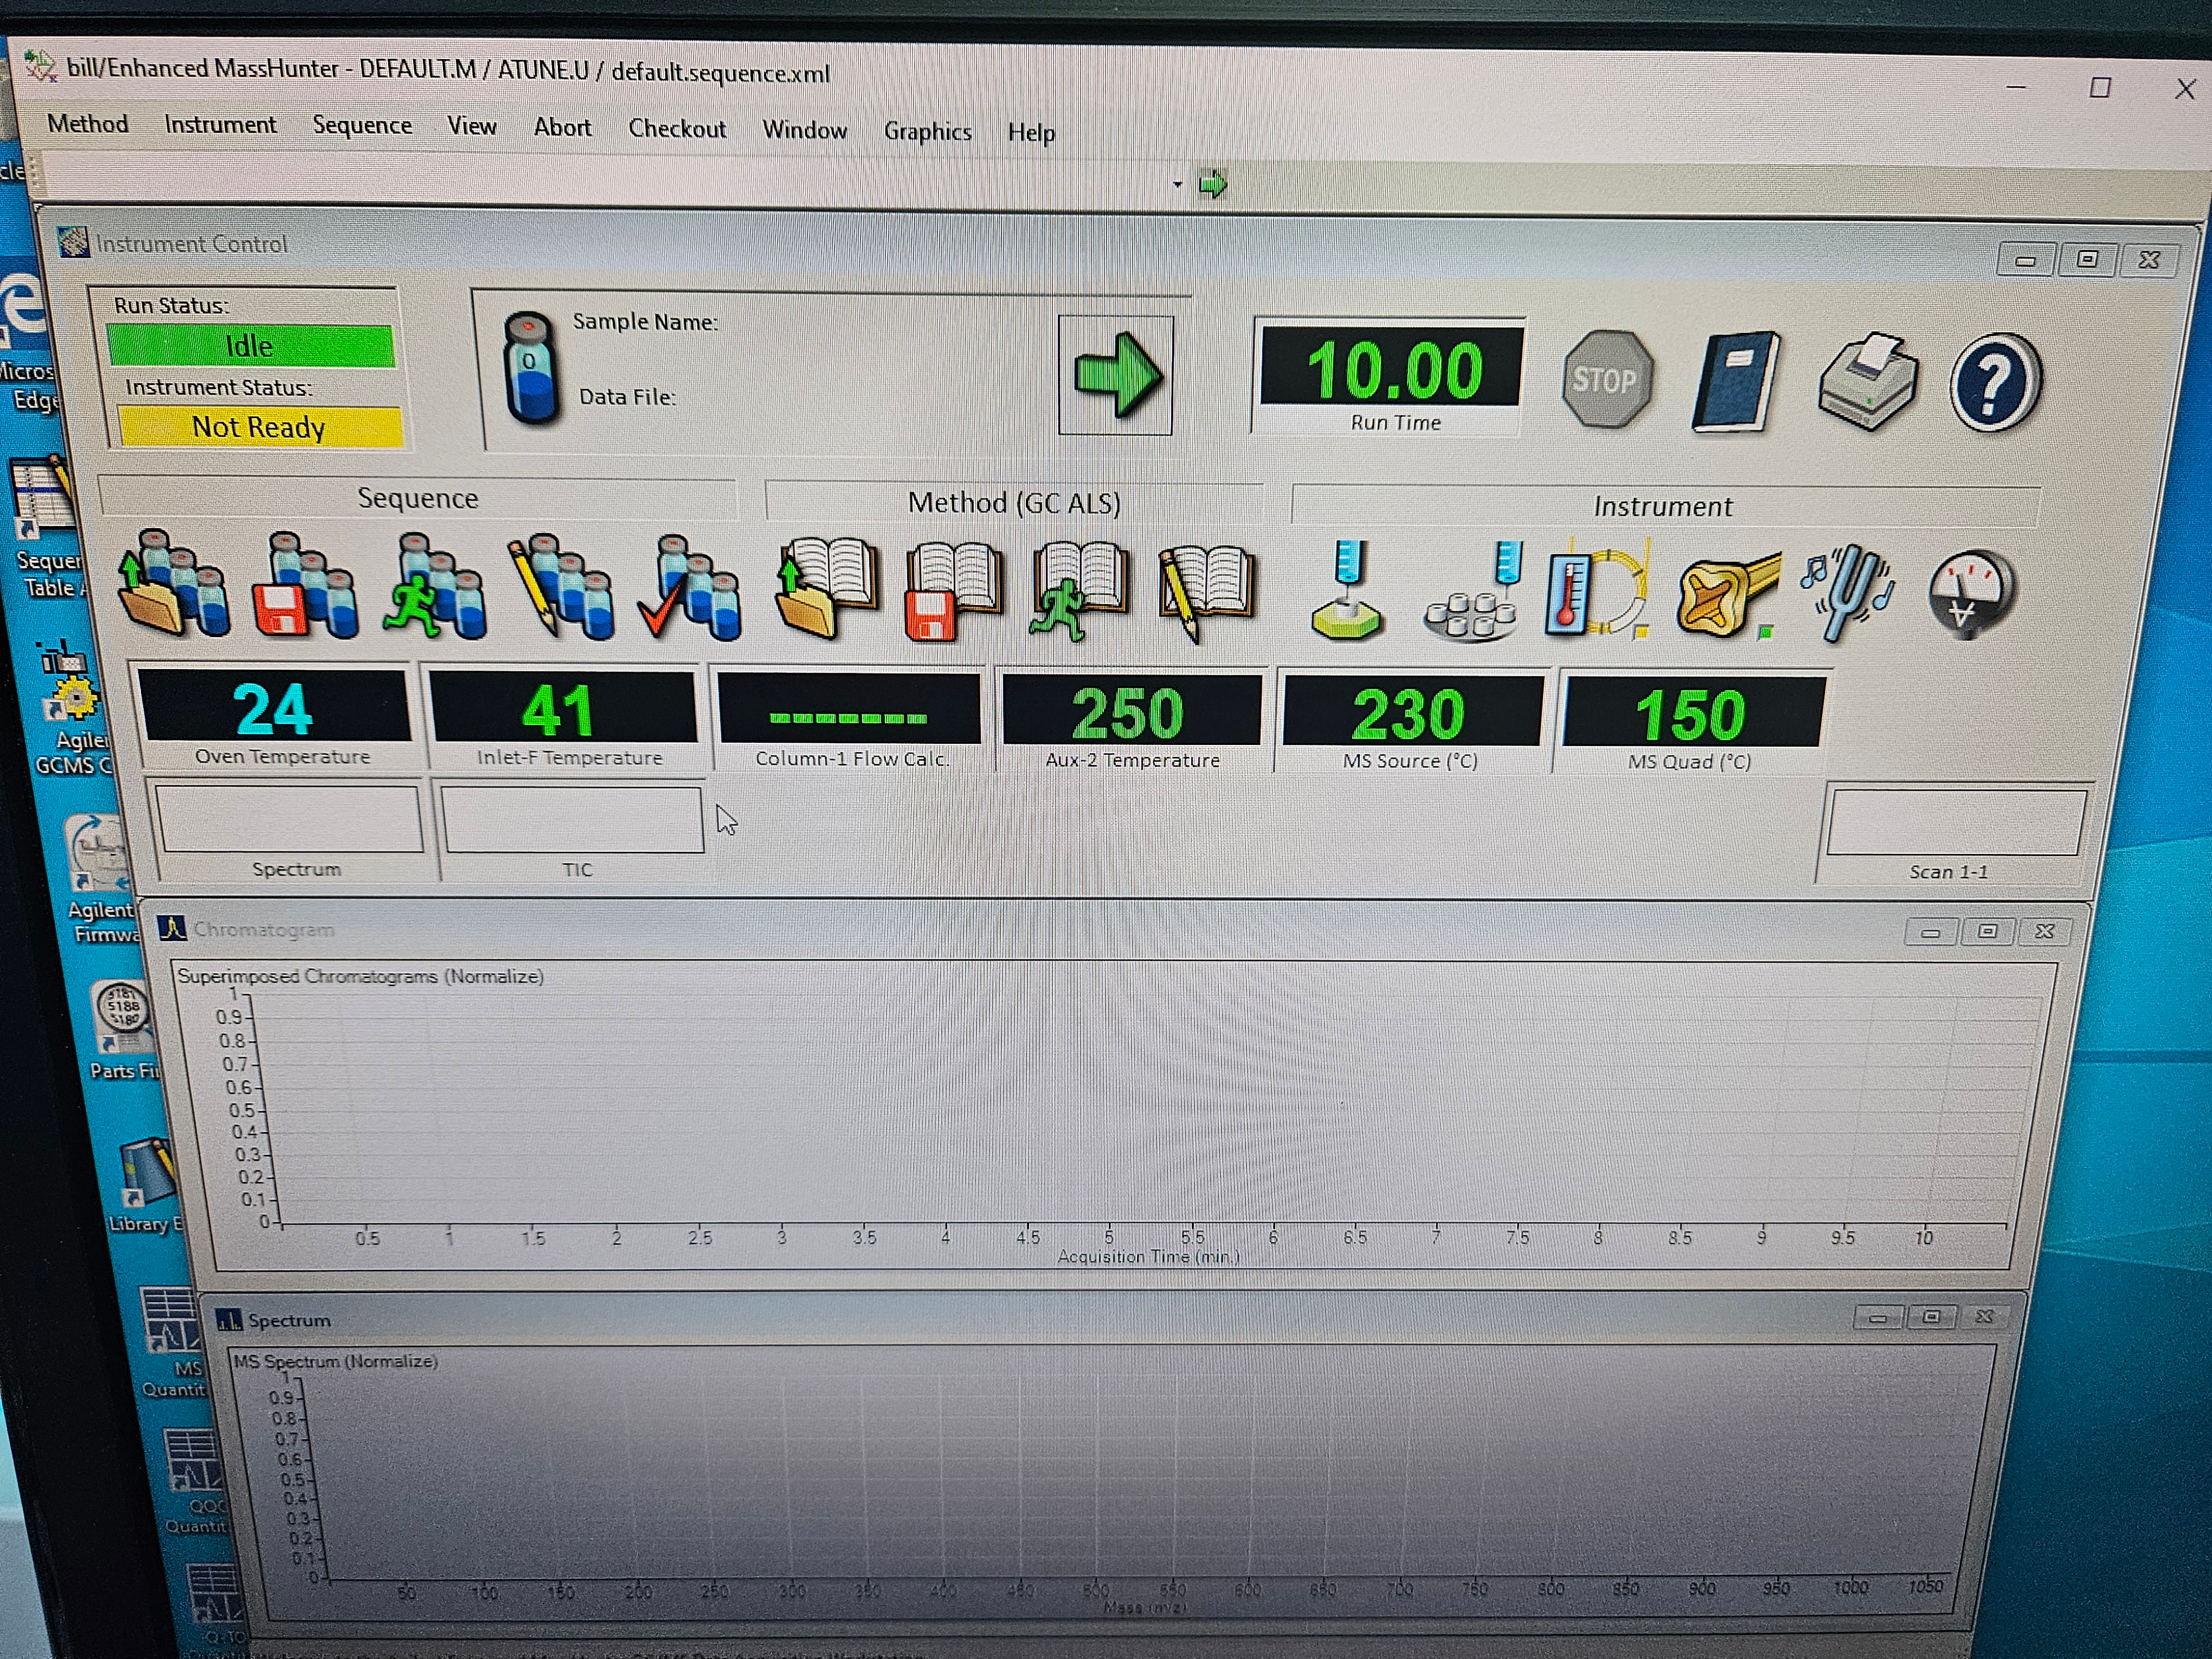
Task: Click the empty TIC monitor box
Action: tap(573, 820)
